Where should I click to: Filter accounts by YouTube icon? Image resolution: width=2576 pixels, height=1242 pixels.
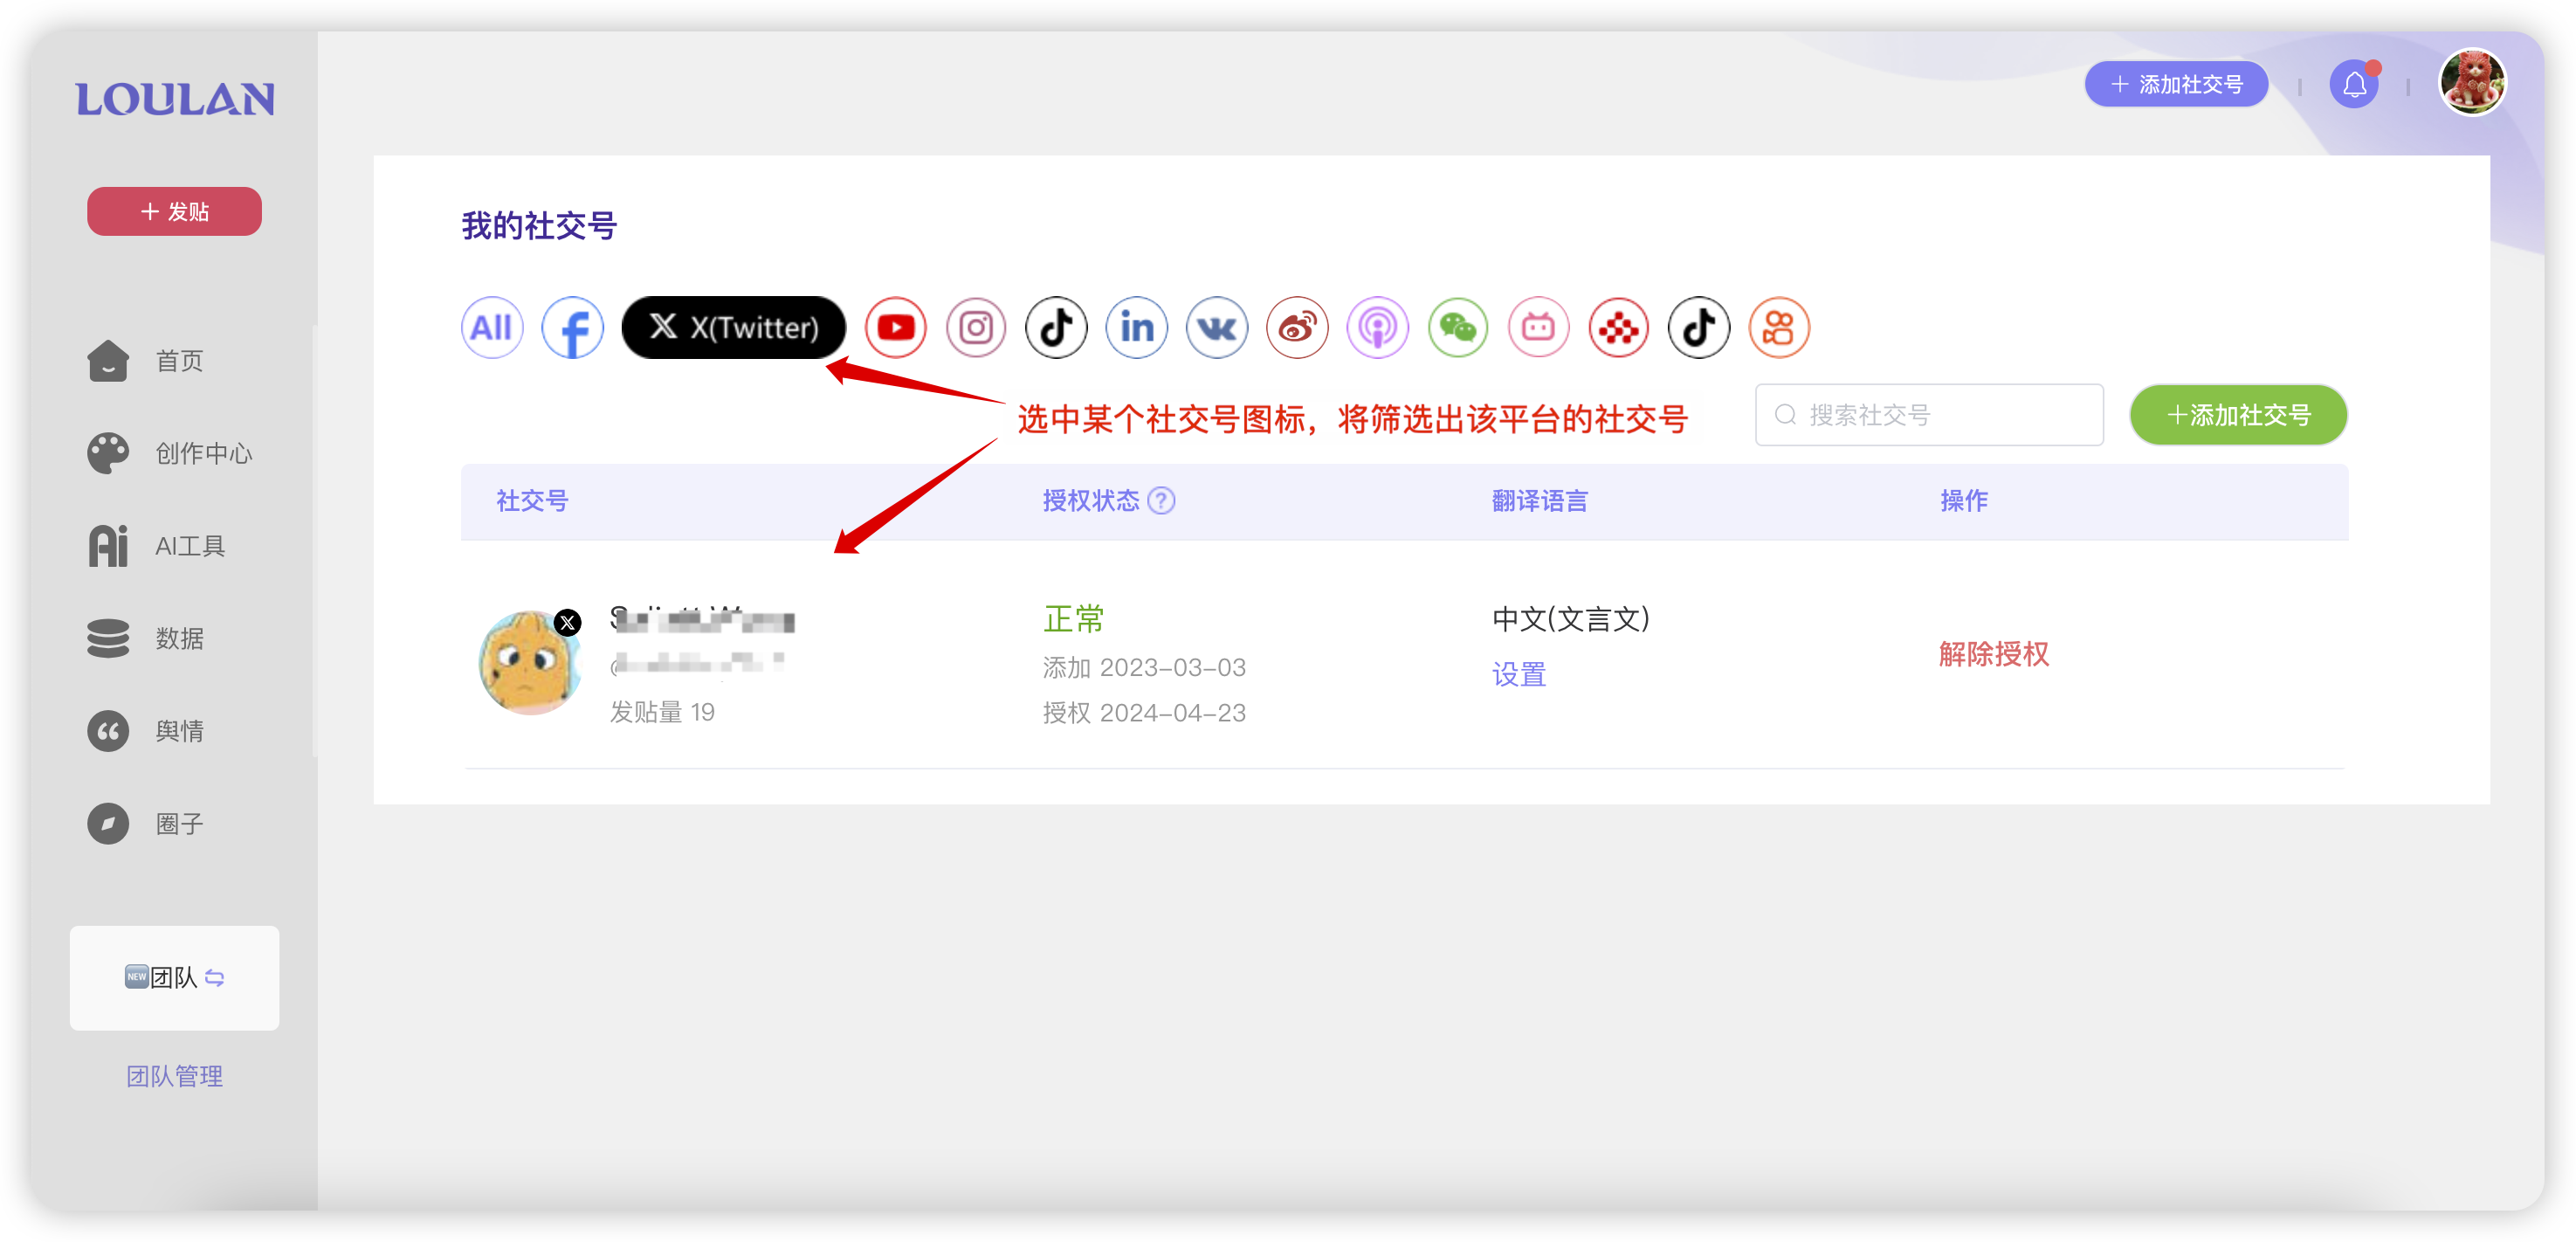coord(895,327)
